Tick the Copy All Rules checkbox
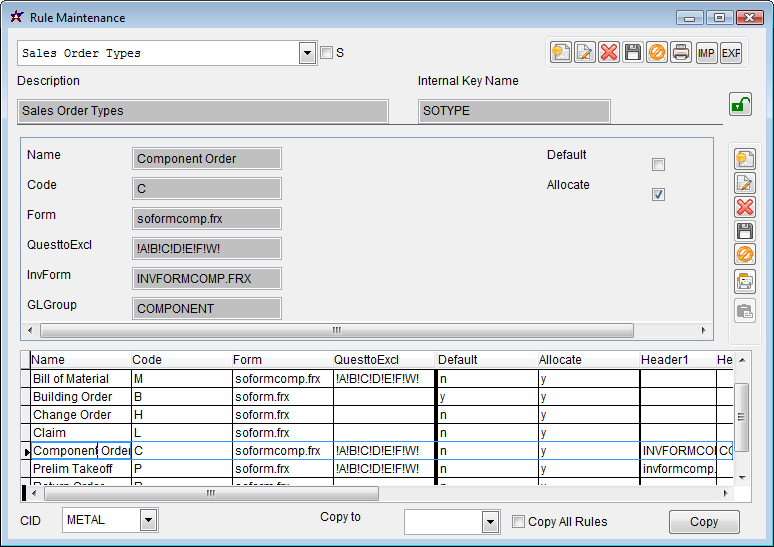 pos(518,522)
